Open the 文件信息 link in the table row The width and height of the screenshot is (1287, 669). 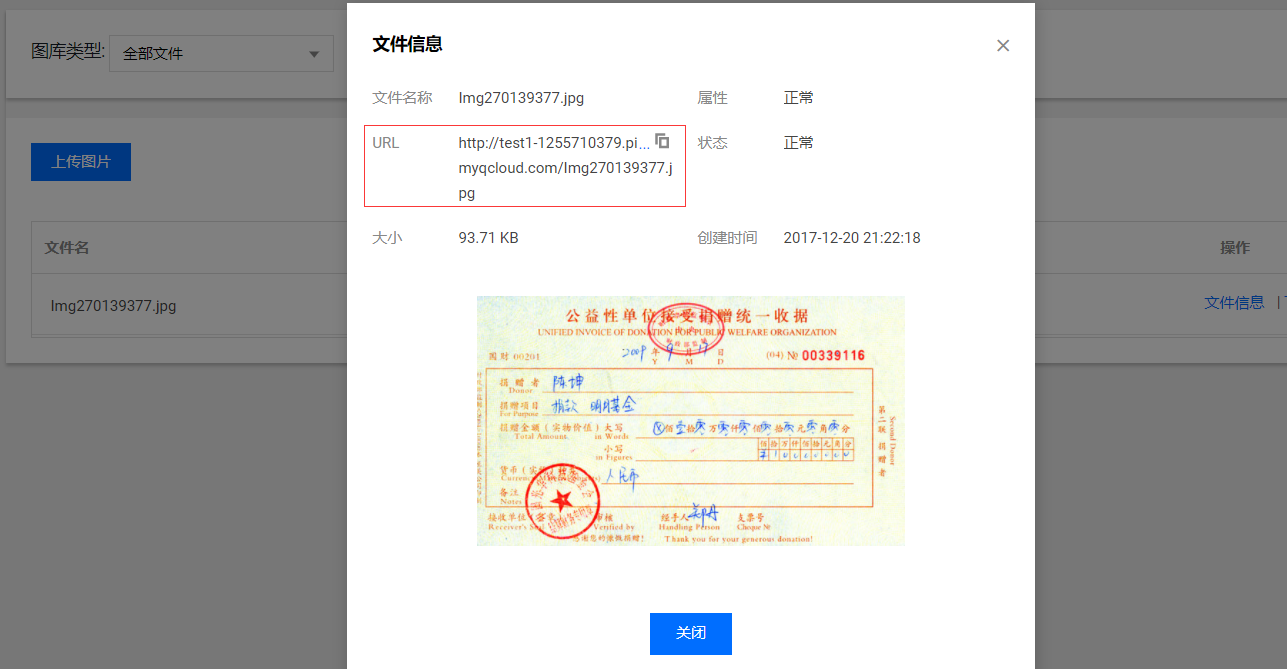pos(1234,302)
